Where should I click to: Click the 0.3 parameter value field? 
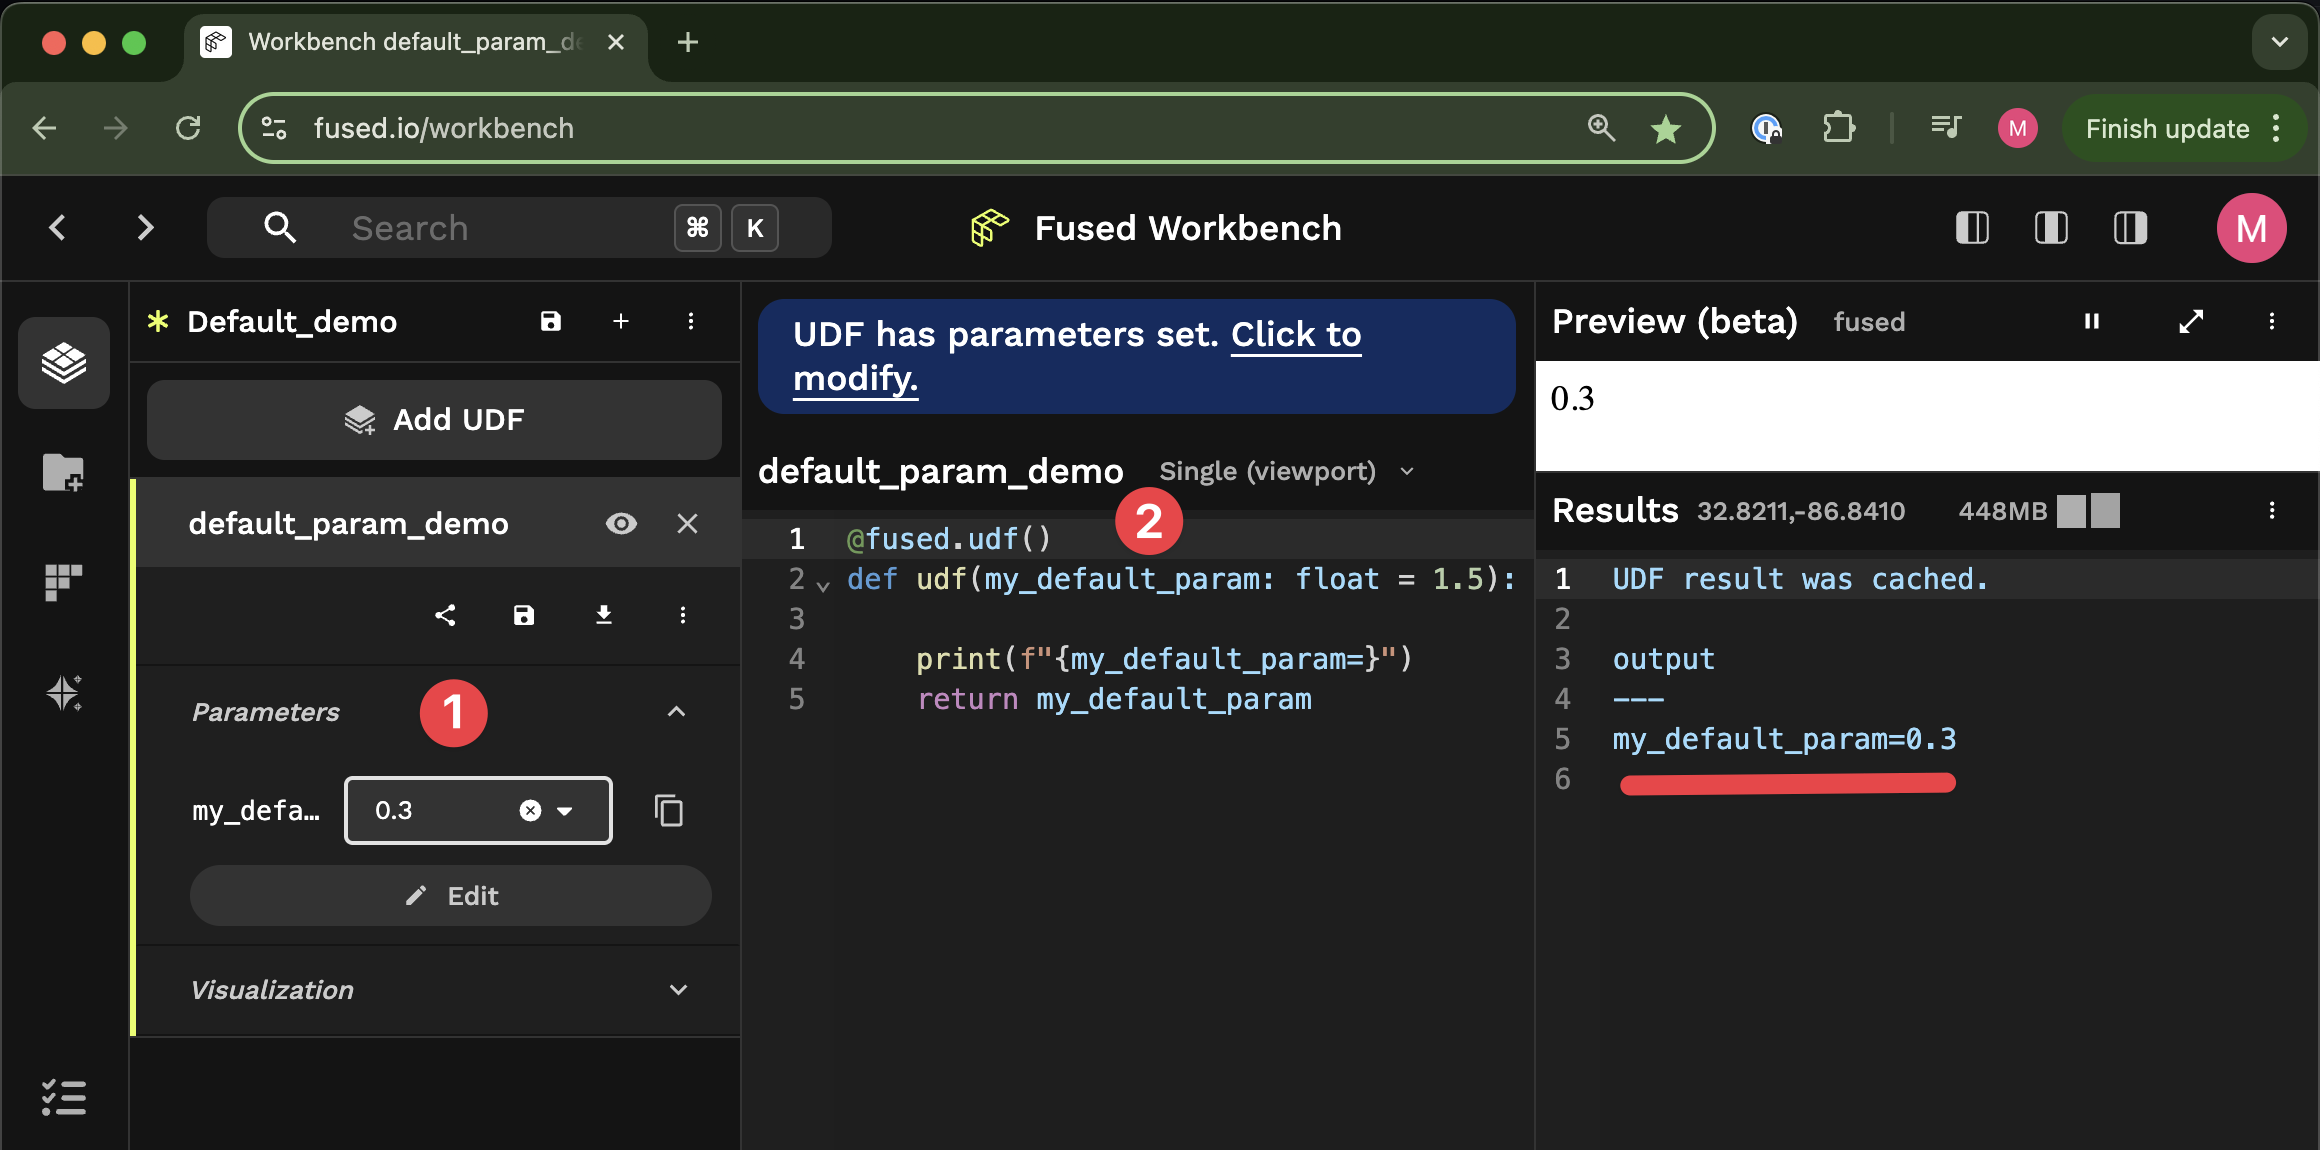coord(477,811)
